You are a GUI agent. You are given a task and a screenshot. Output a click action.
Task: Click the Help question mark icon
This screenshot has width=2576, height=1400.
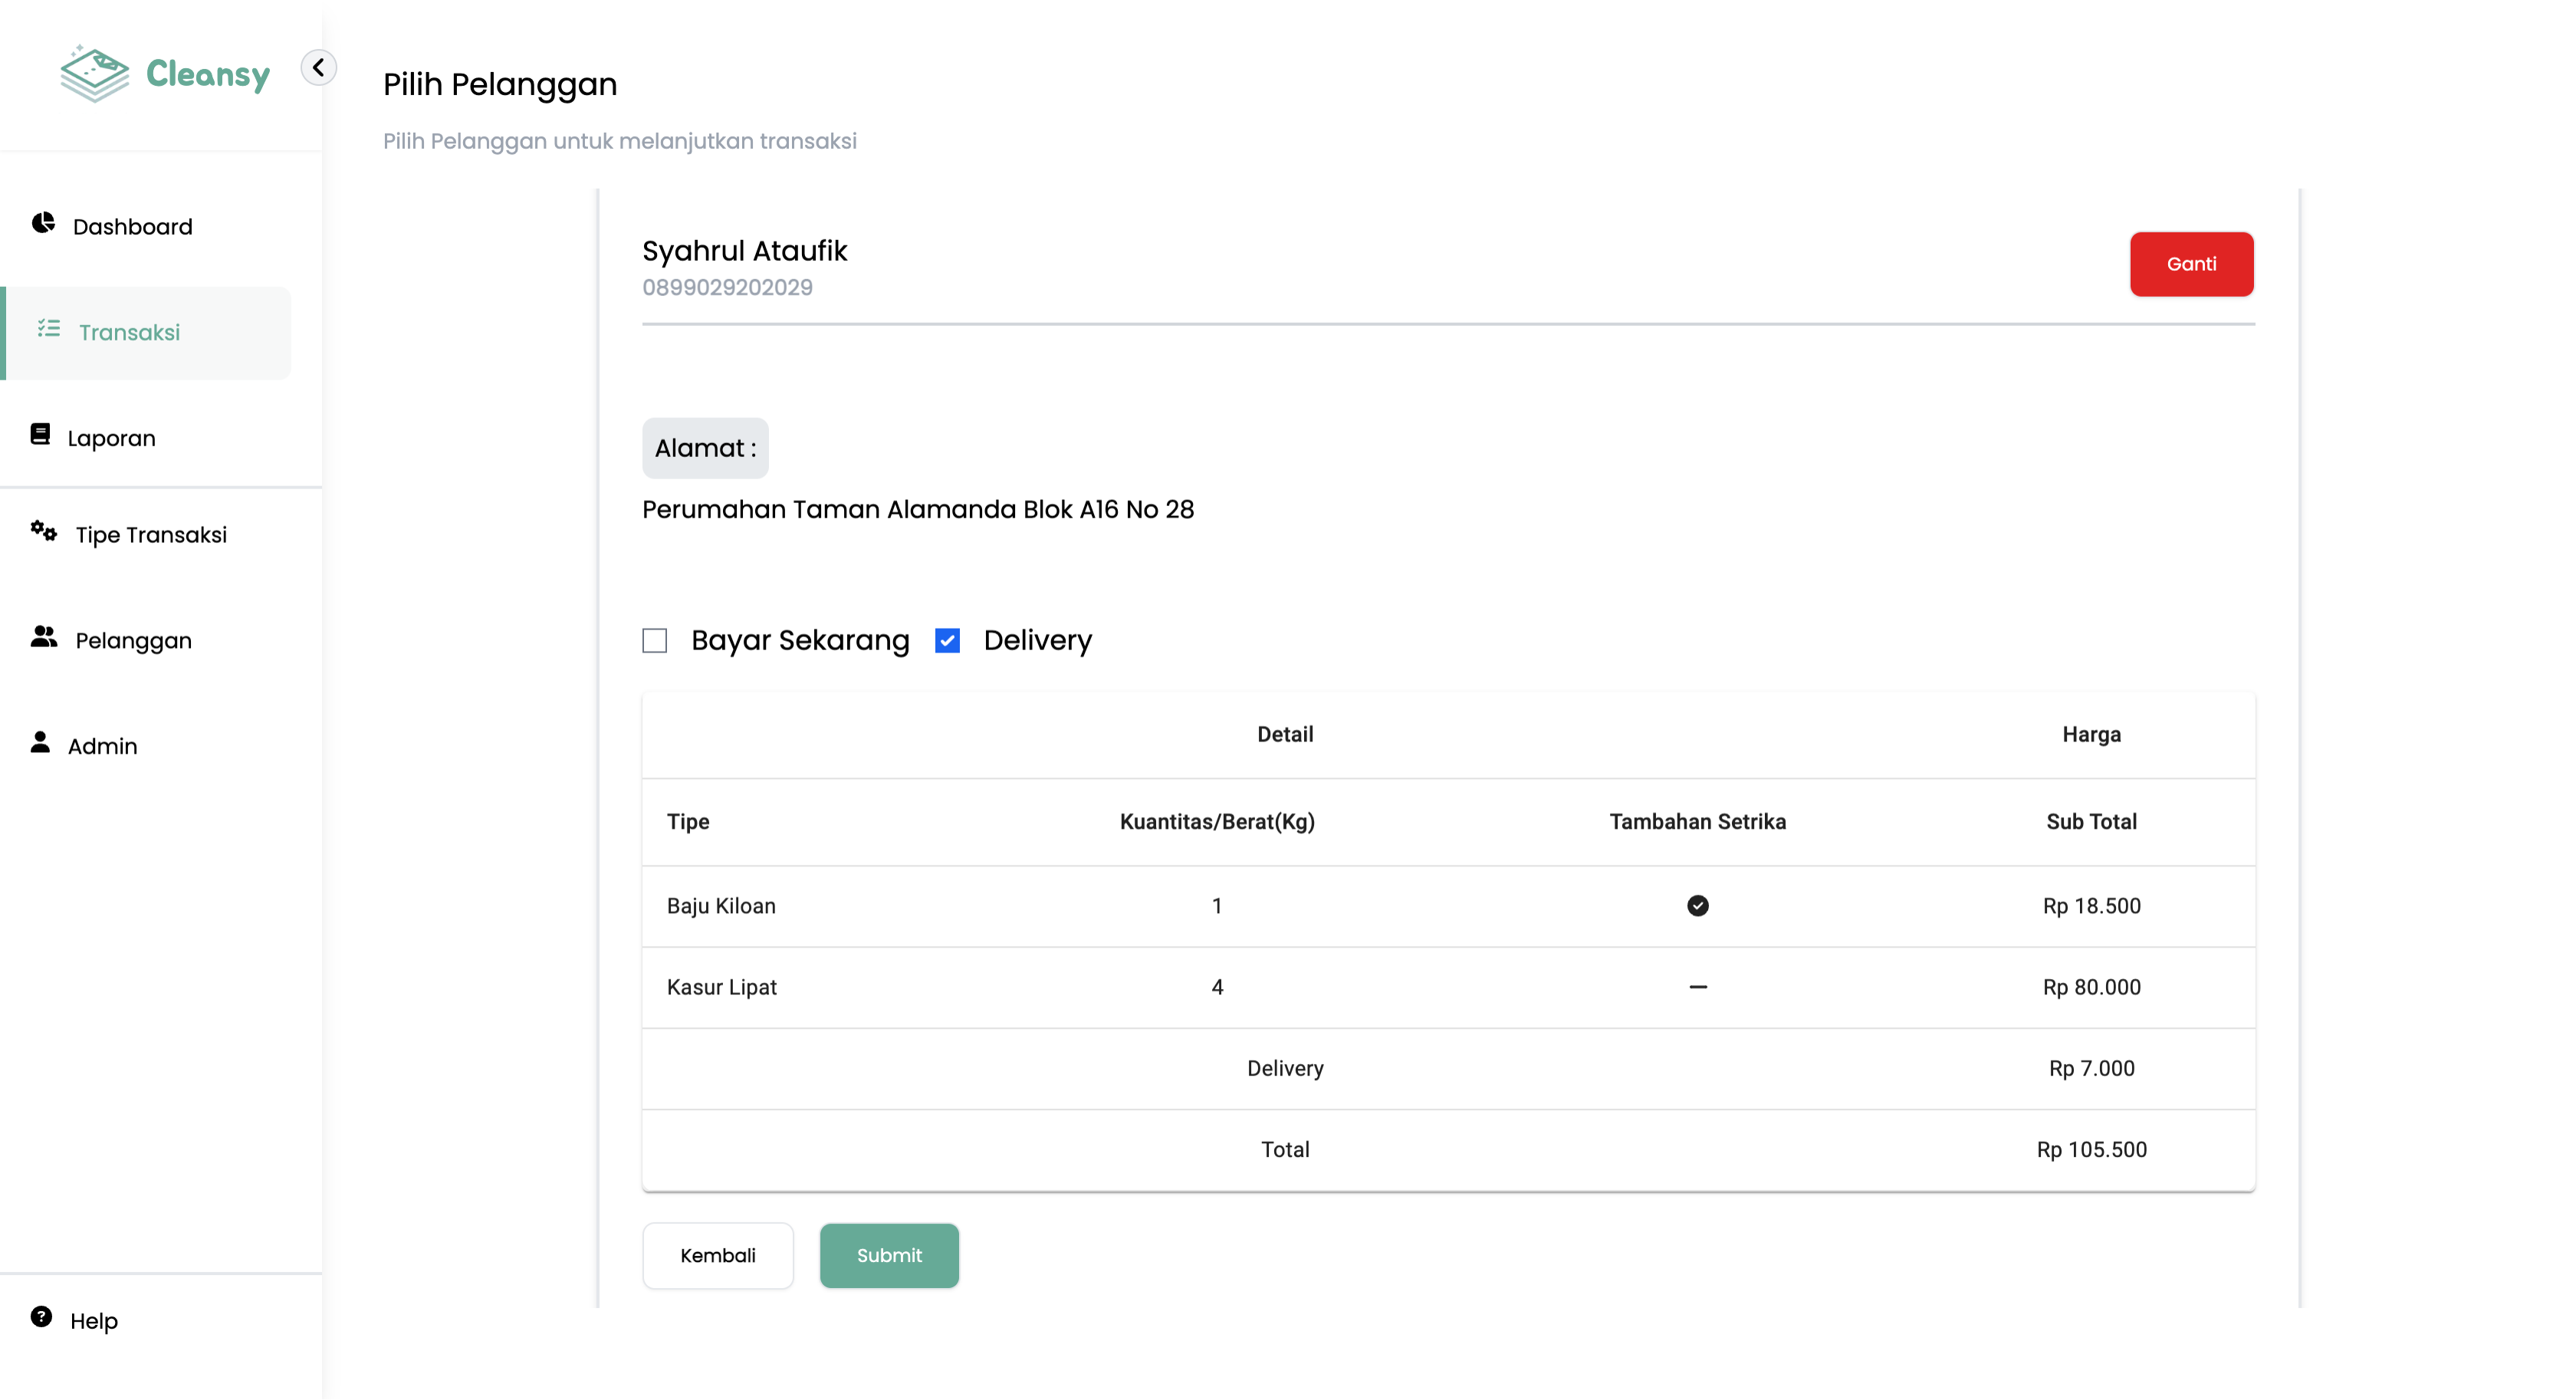pyautogui.click(x=41, y=1316)
